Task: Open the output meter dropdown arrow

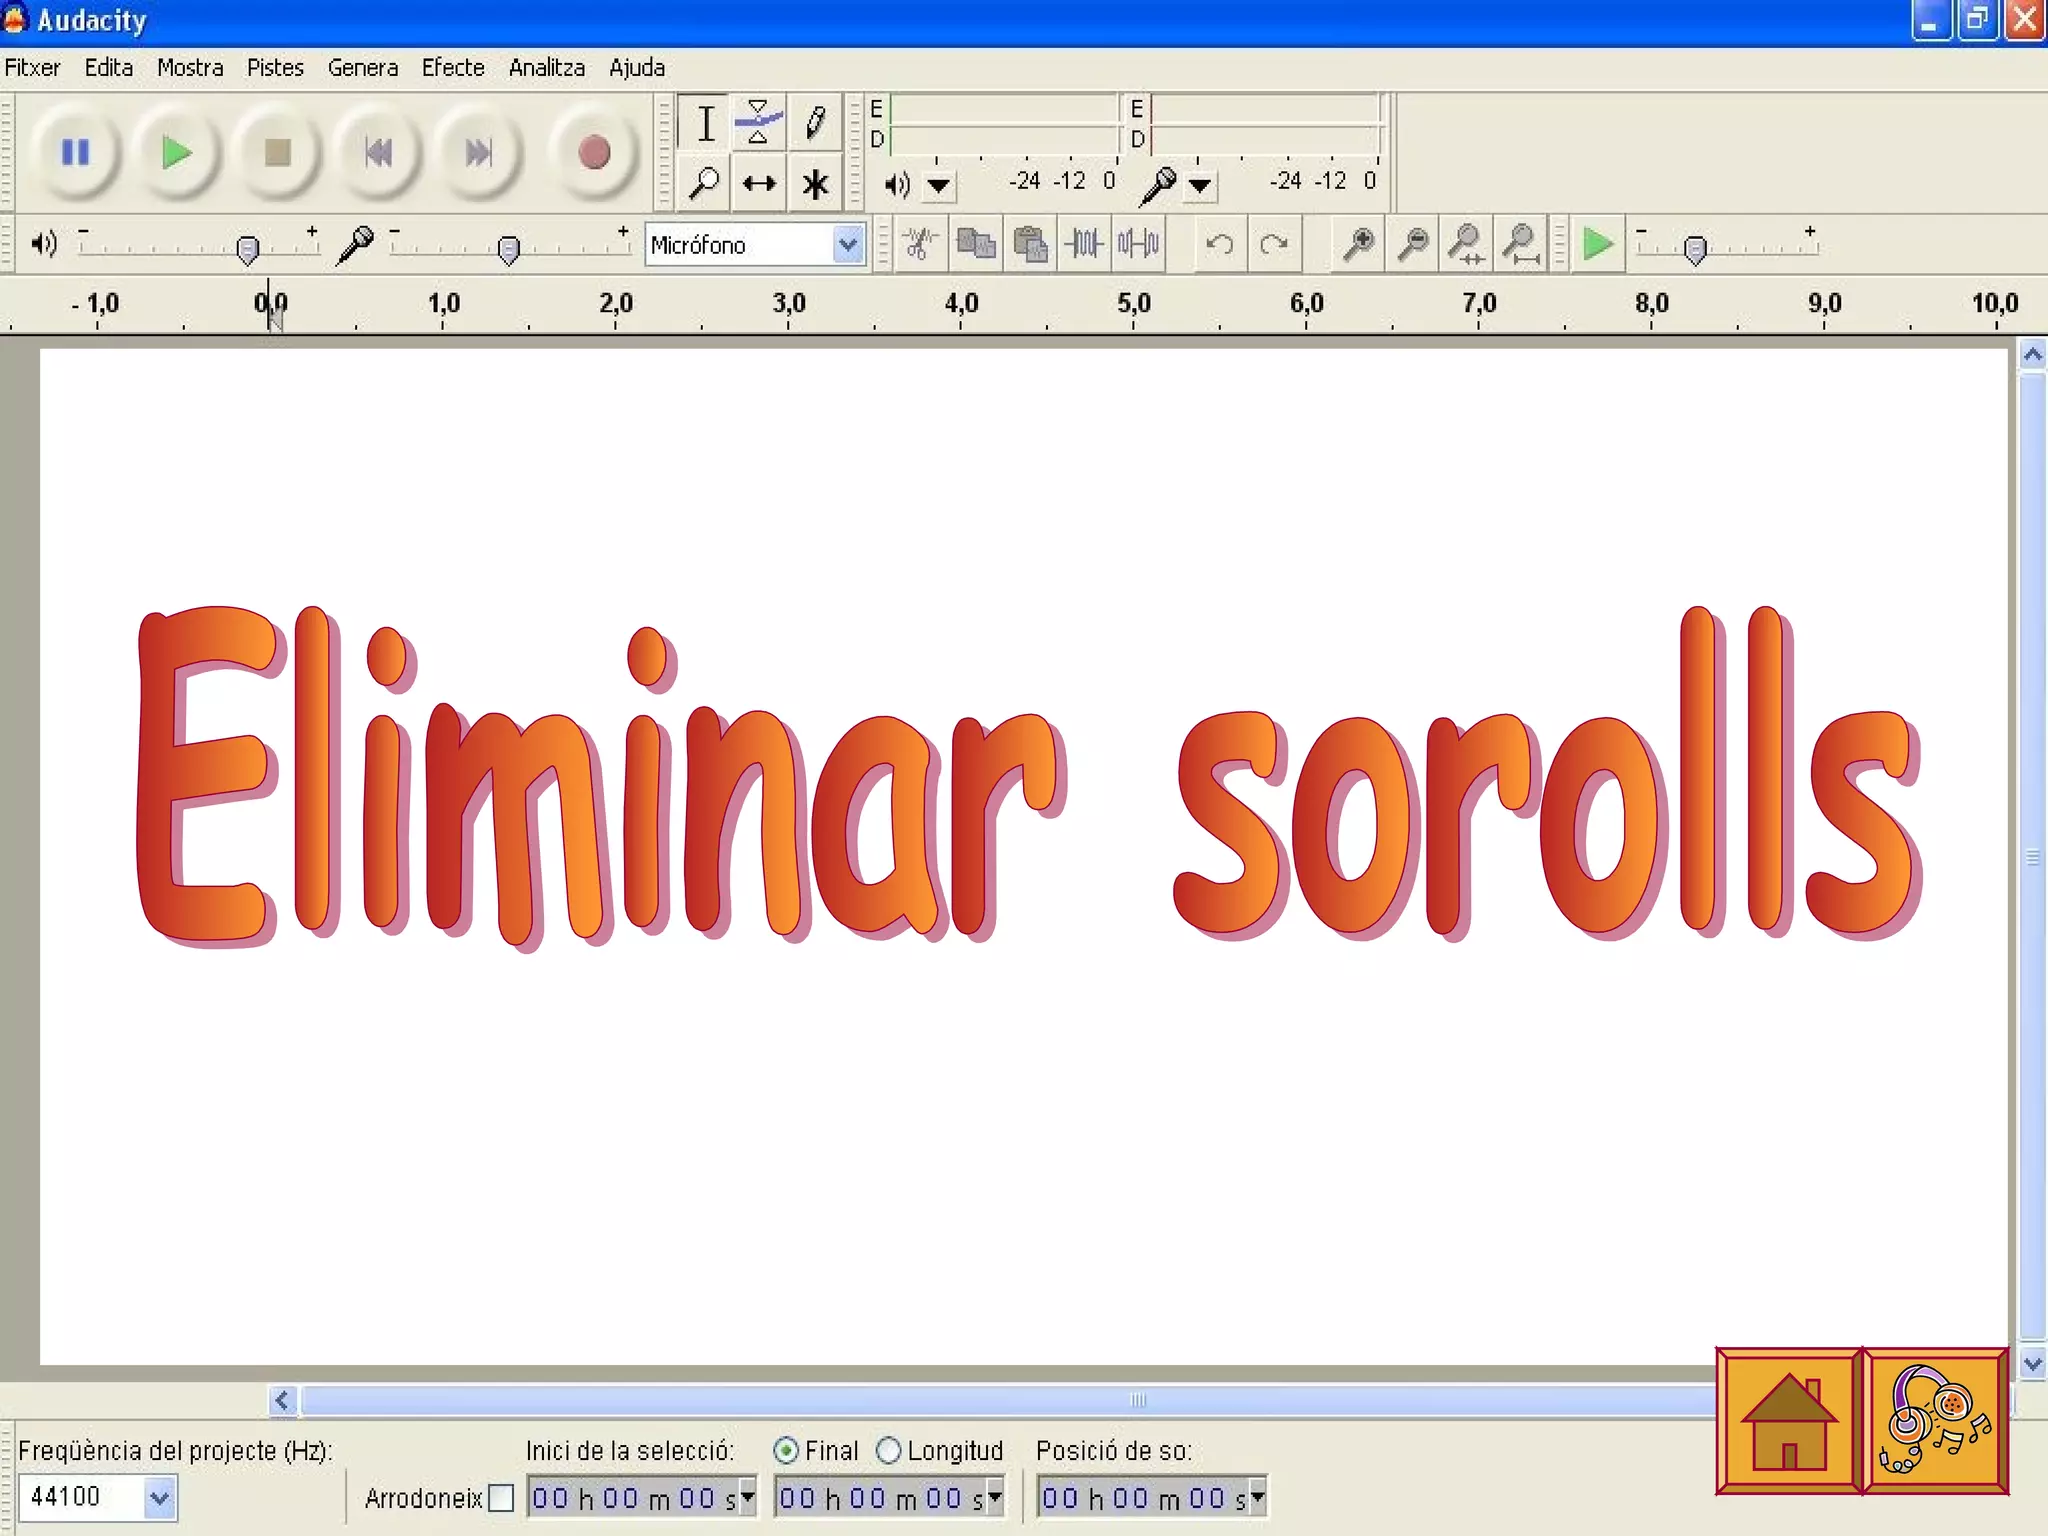Action: click(938, 185)
